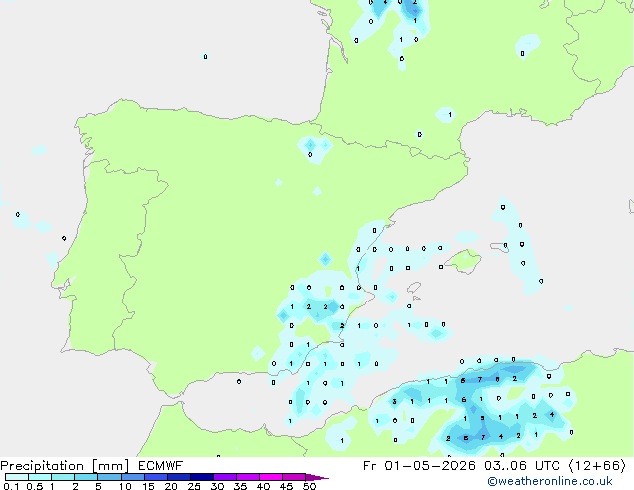Click the "0.1" legend label

11,486
